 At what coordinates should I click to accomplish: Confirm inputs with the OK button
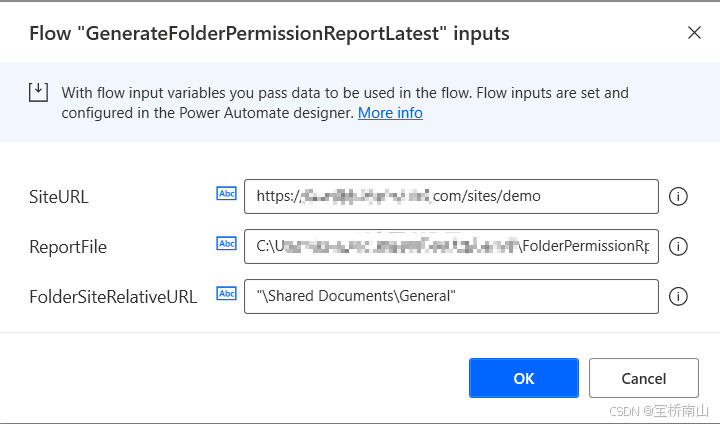tap(524, 378)
